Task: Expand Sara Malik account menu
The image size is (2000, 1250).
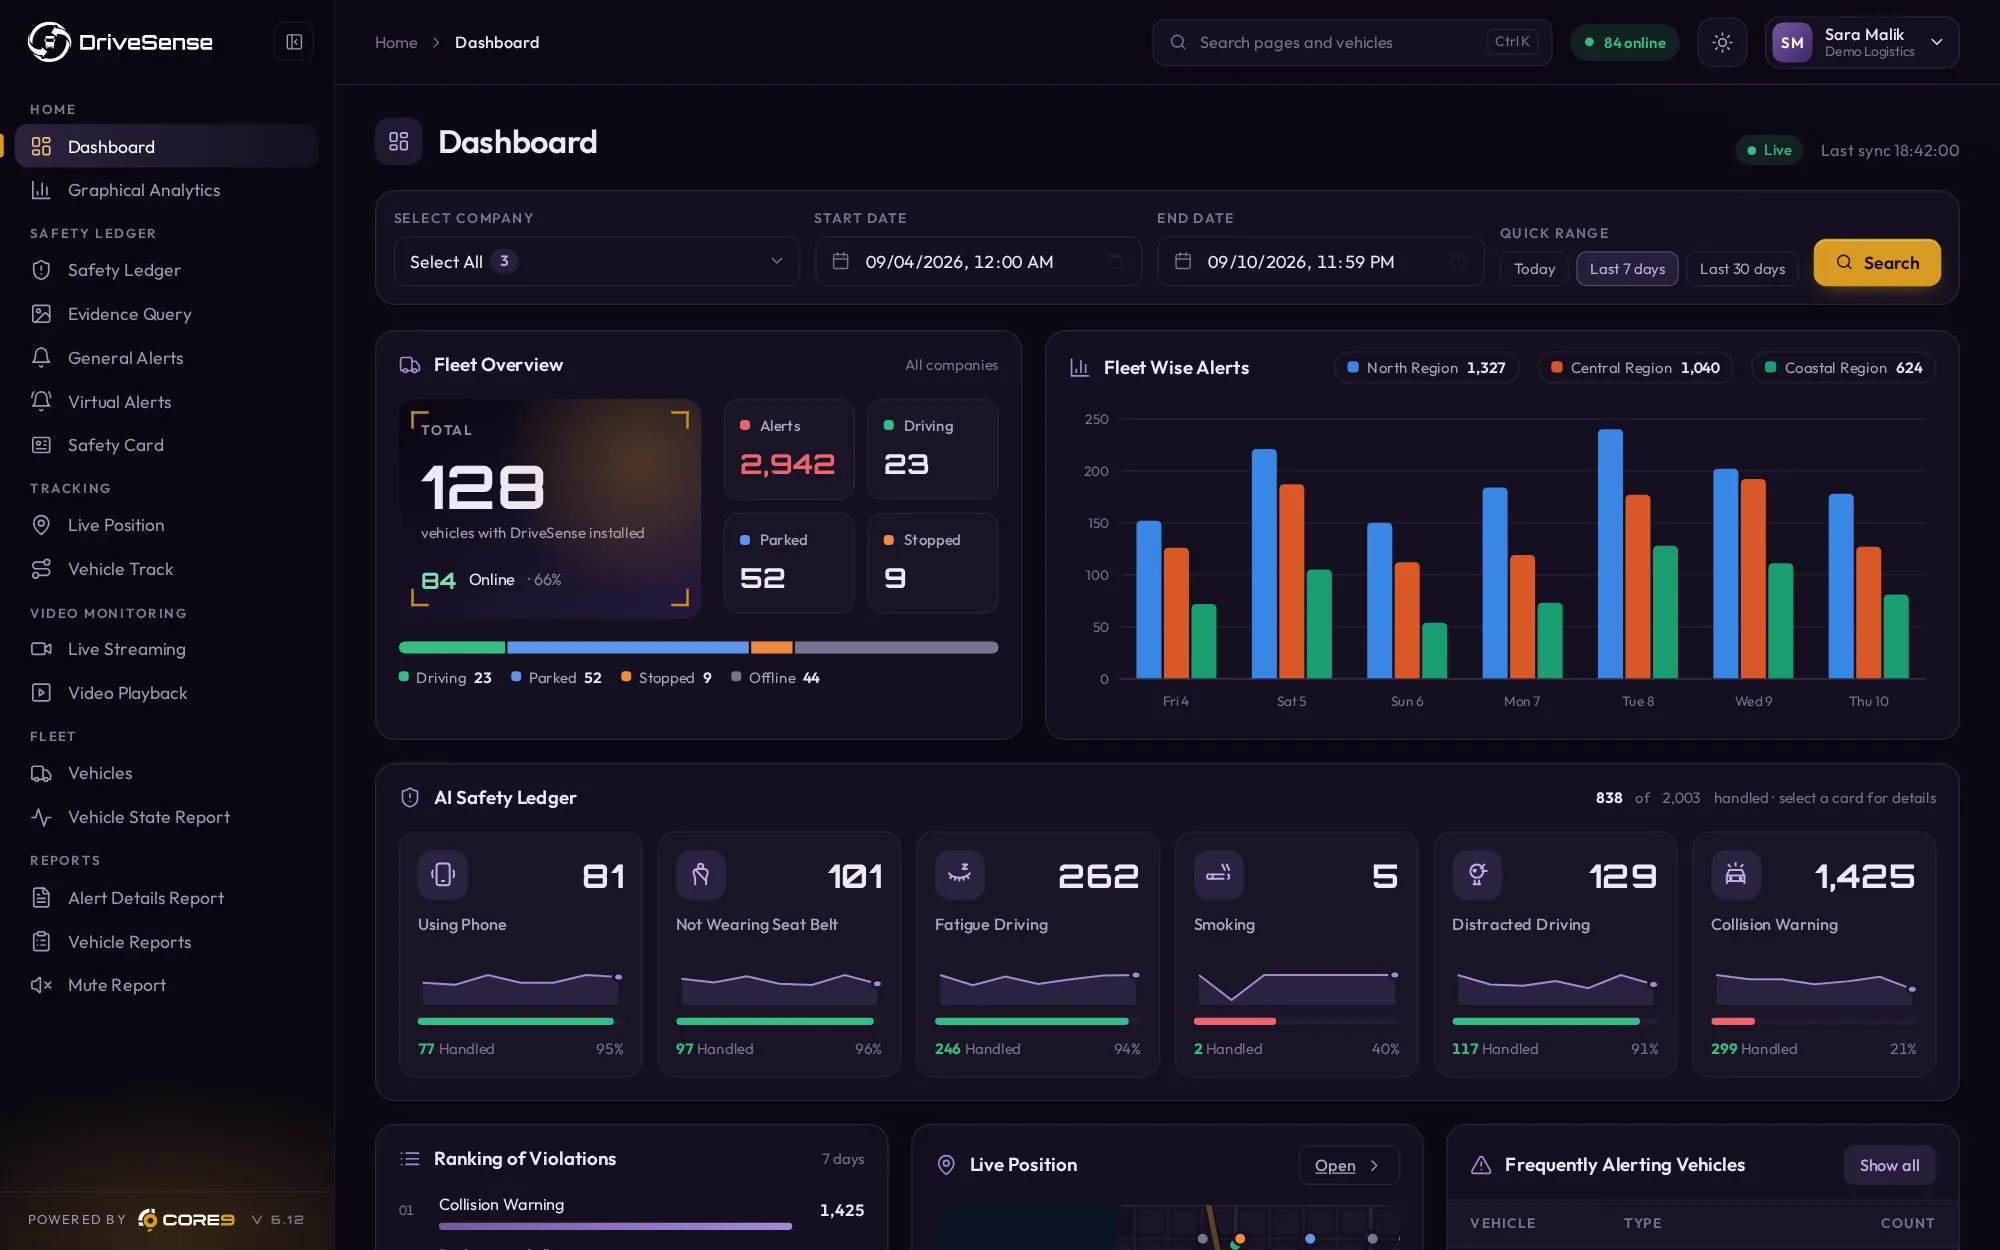Action: point(1862,42)
